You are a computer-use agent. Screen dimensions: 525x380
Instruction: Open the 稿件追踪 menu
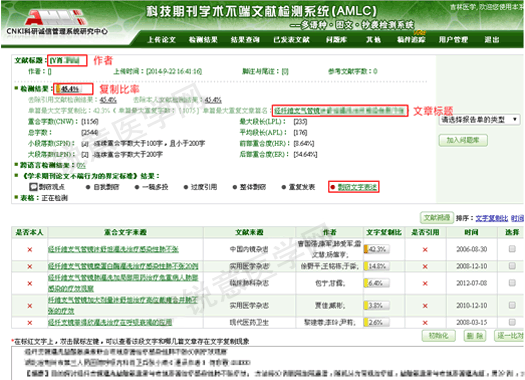pos(411,40)
